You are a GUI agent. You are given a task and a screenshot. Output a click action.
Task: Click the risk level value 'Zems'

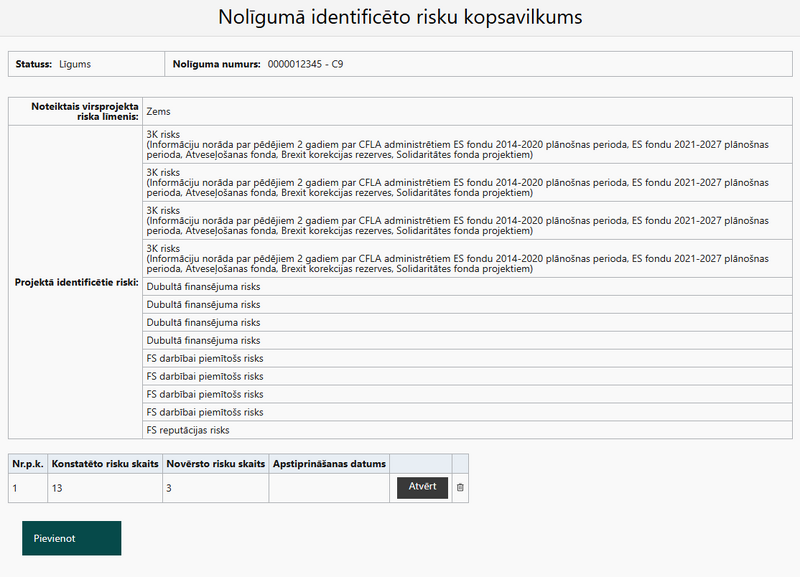(158, 113)
